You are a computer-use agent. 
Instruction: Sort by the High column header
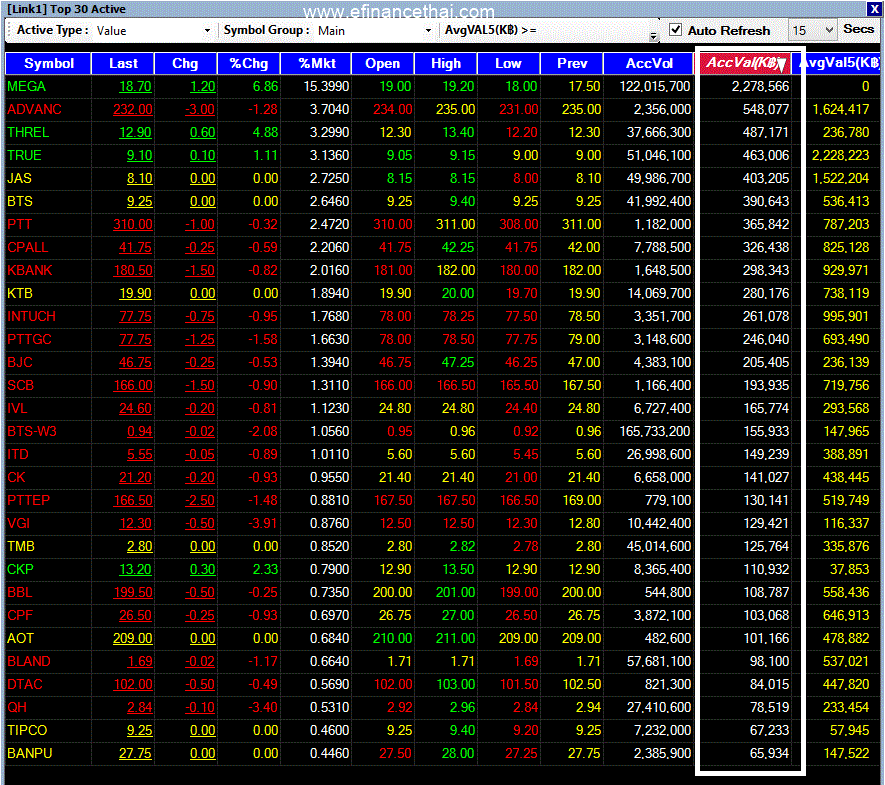coord(446,63)
